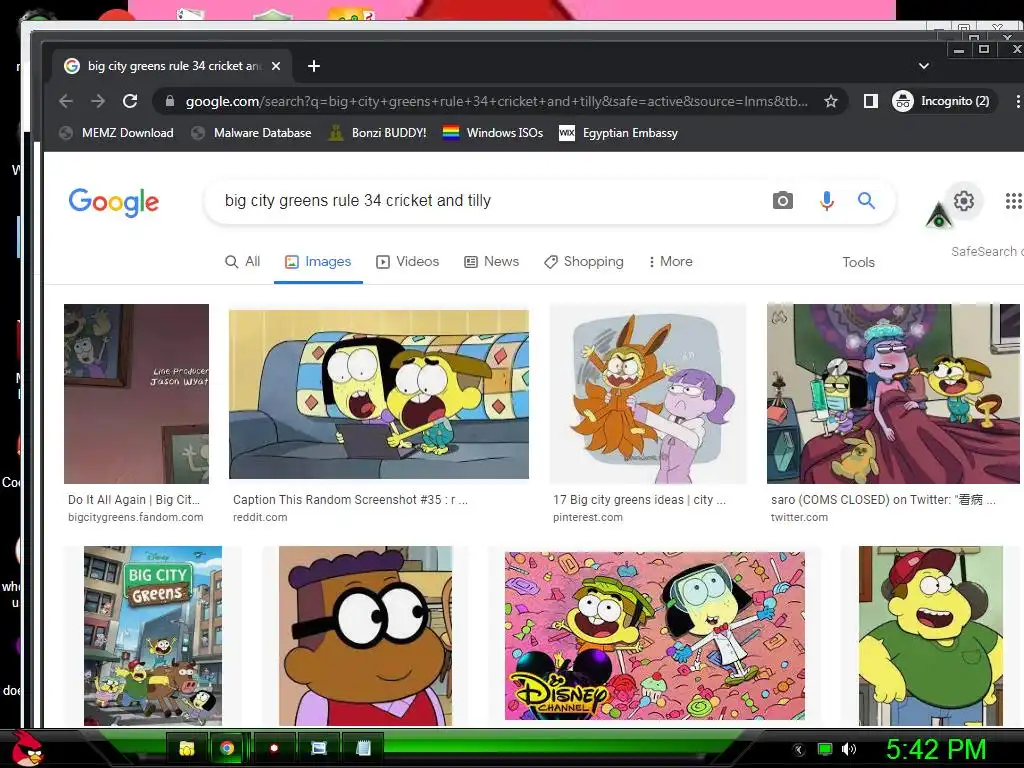The image size is (1024, 768).
Task: Open Bonzi BUDDY! bookmark
Action: [x=377, y=133]
